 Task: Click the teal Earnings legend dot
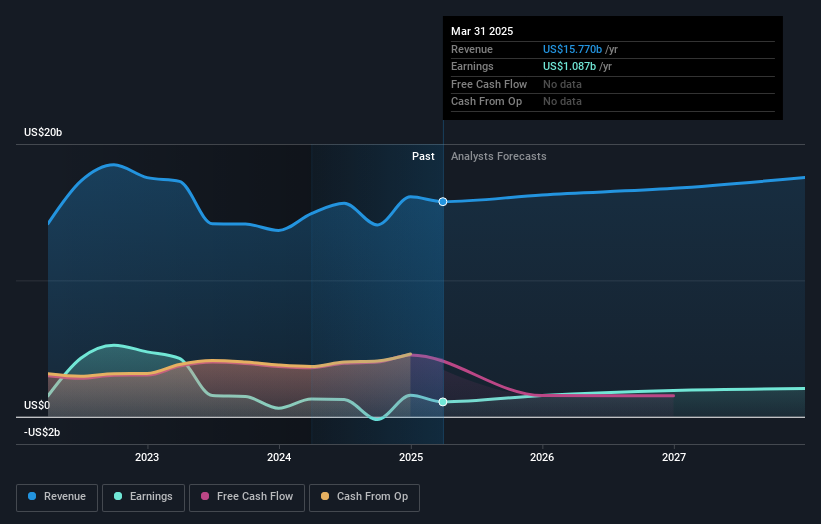(118, 496)
